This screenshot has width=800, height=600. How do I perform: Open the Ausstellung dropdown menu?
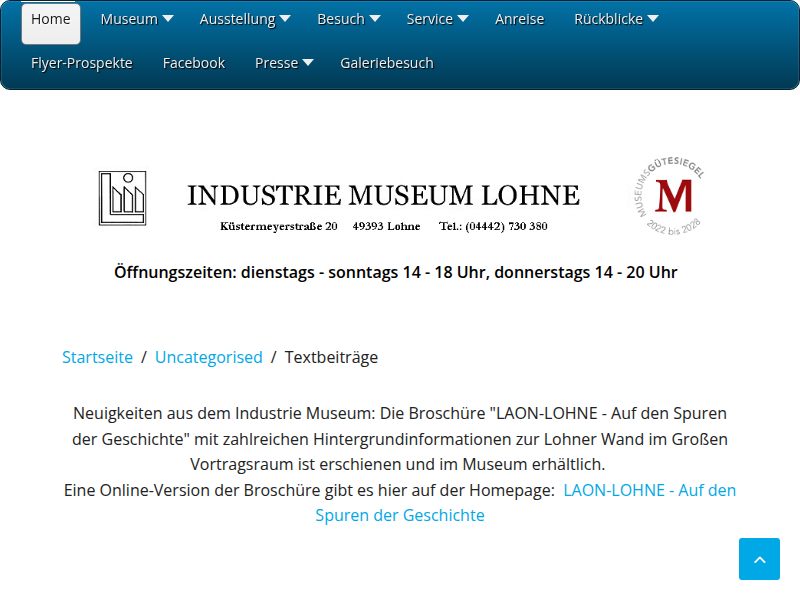[244, 19]
